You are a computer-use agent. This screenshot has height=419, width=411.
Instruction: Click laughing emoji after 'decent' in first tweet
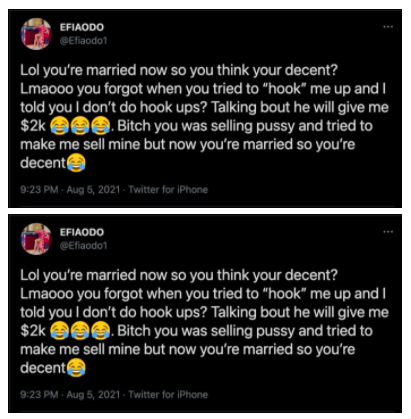tap(76, 163)
